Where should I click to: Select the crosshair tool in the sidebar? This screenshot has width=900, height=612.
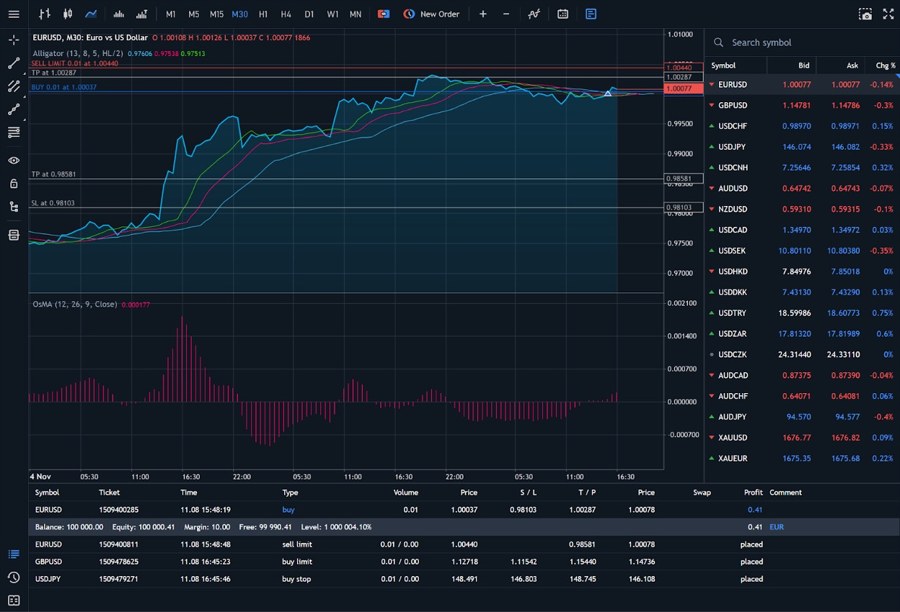(13, 40)
